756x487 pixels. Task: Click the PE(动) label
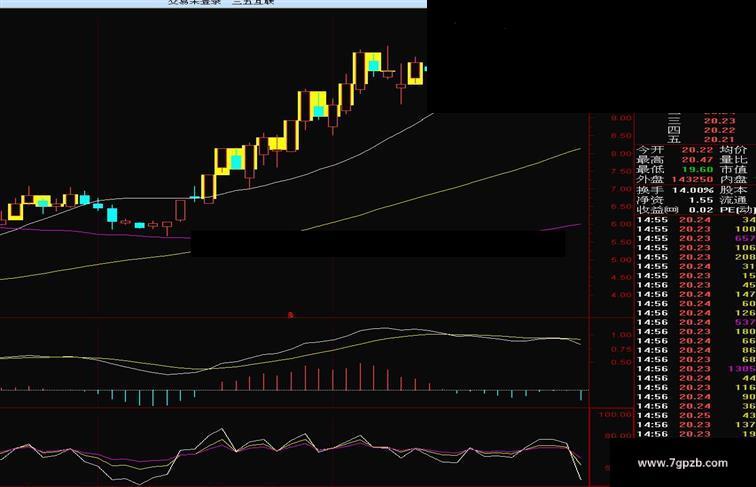(737, 210)
